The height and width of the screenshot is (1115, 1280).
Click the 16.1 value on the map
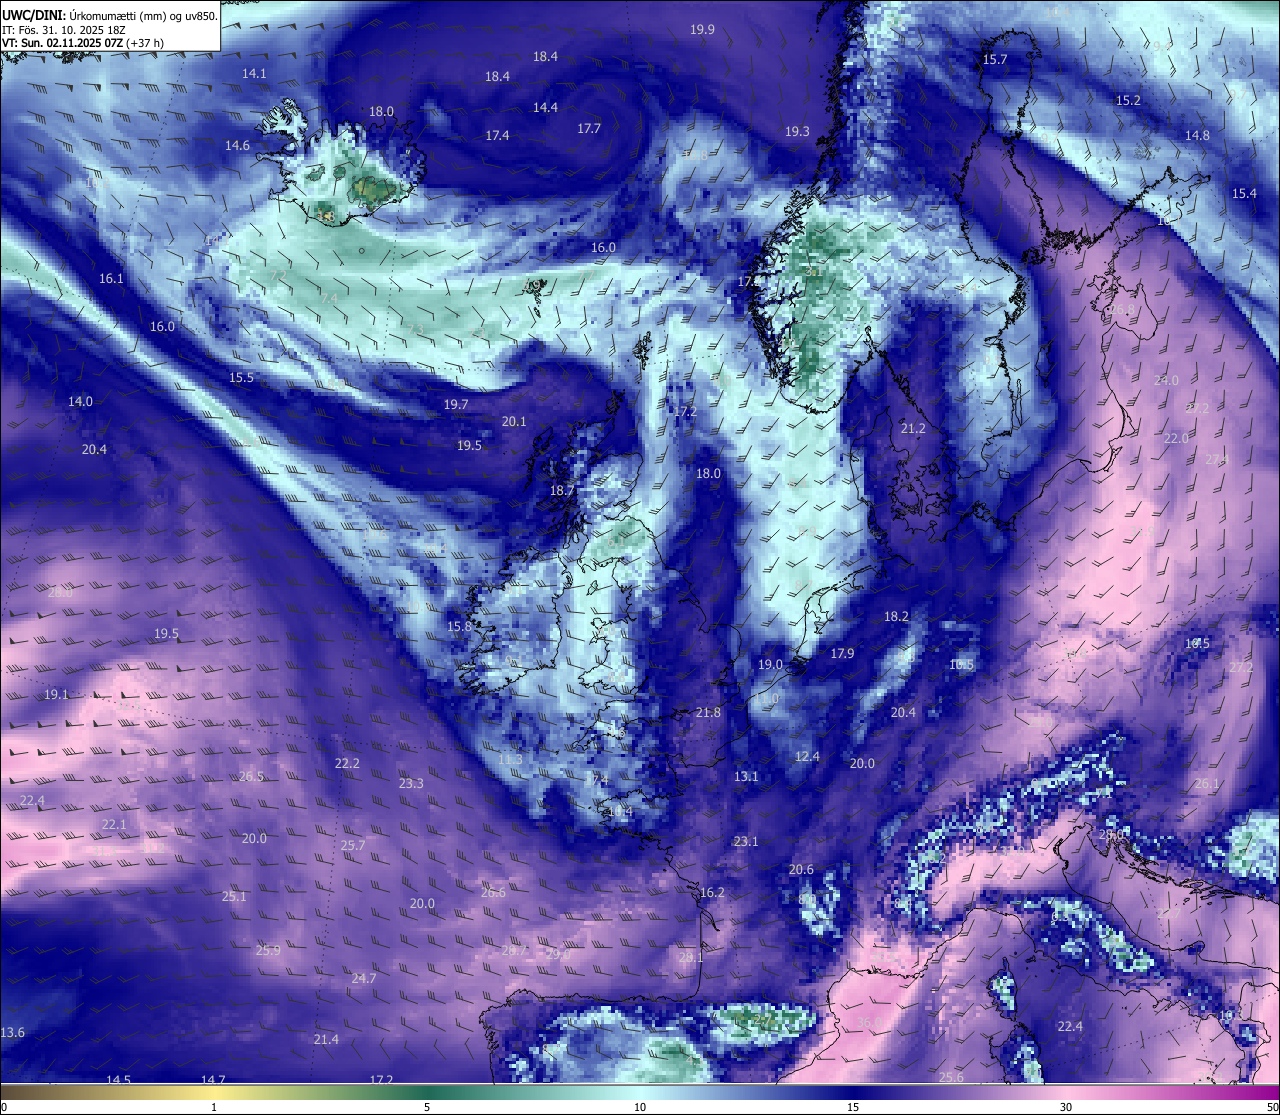tap(111, 279)
